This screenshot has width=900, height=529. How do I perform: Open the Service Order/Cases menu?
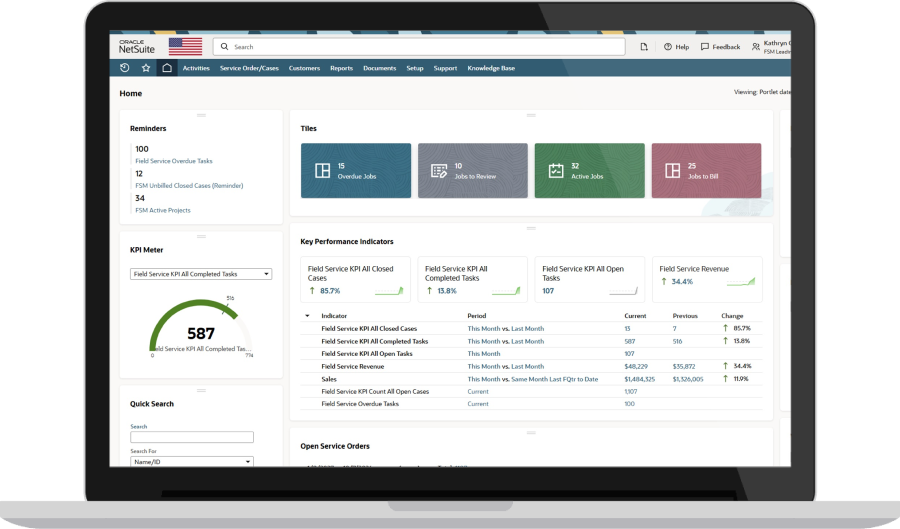[x=249, y=68]
